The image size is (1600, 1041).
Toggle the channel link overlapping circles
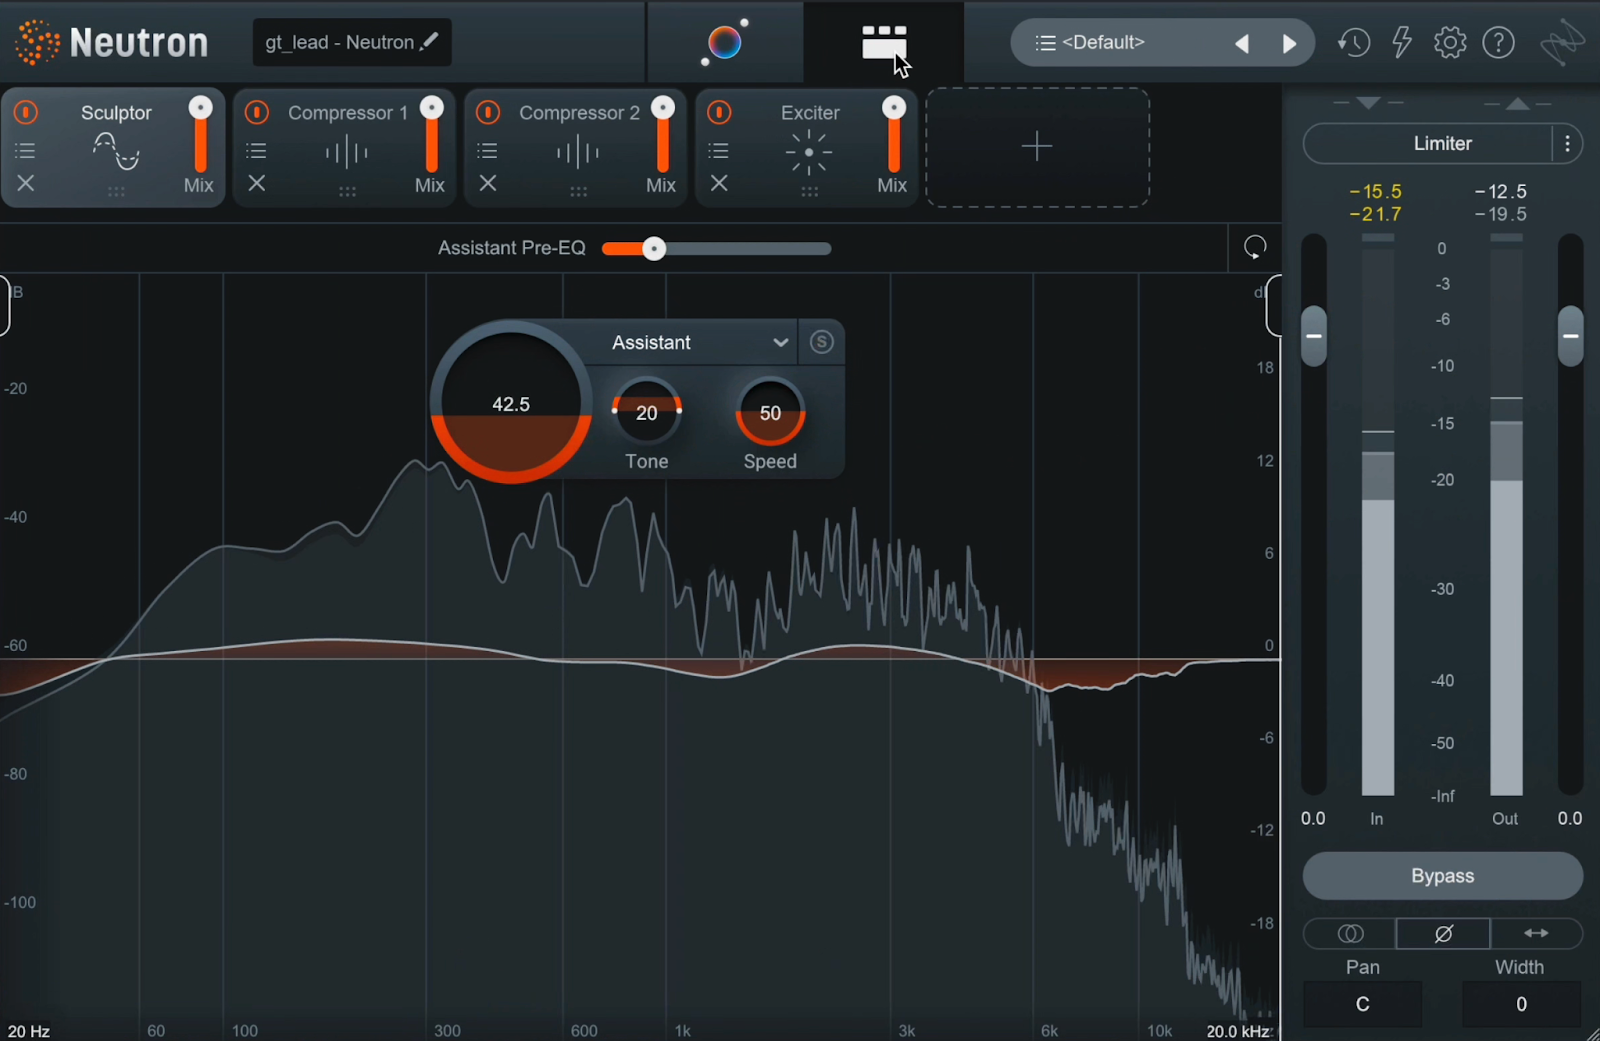point(1350,933)
